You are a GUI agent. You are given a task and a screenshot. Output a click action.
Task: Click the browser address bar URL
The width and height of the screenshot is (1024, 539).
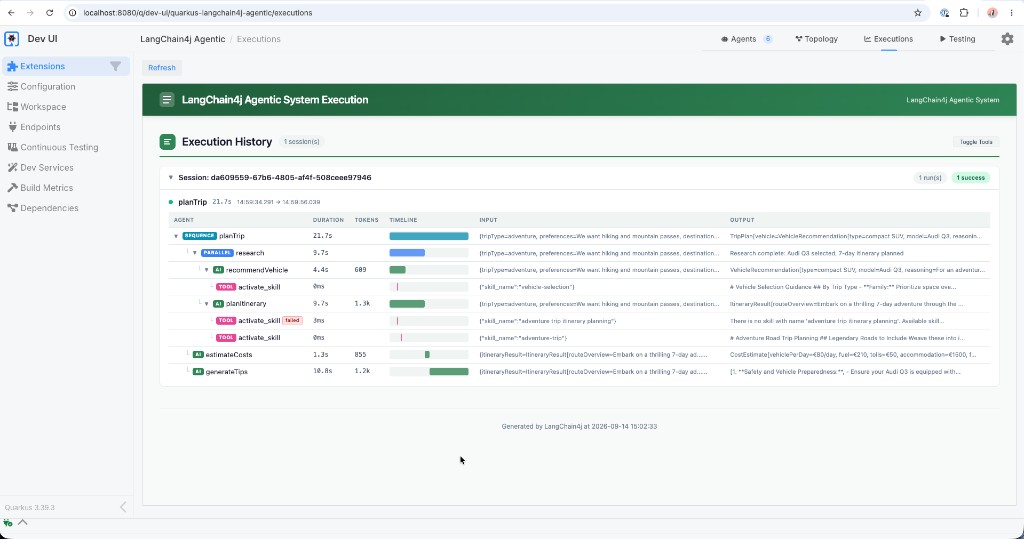[198, 12]
